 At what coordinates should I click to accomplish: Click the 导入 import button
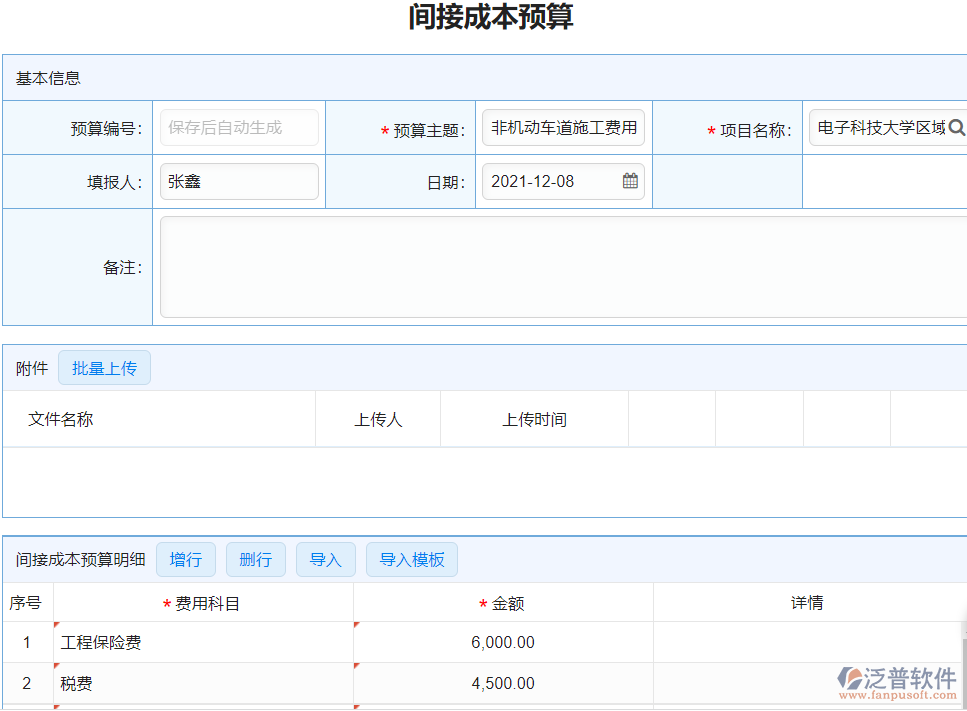pyautogui.click(x=325, y=559)
